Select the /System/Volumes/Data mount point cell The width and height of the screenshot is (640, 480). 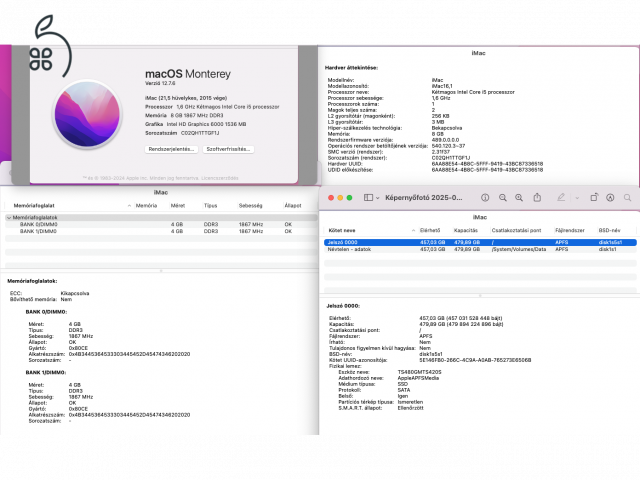519,249
